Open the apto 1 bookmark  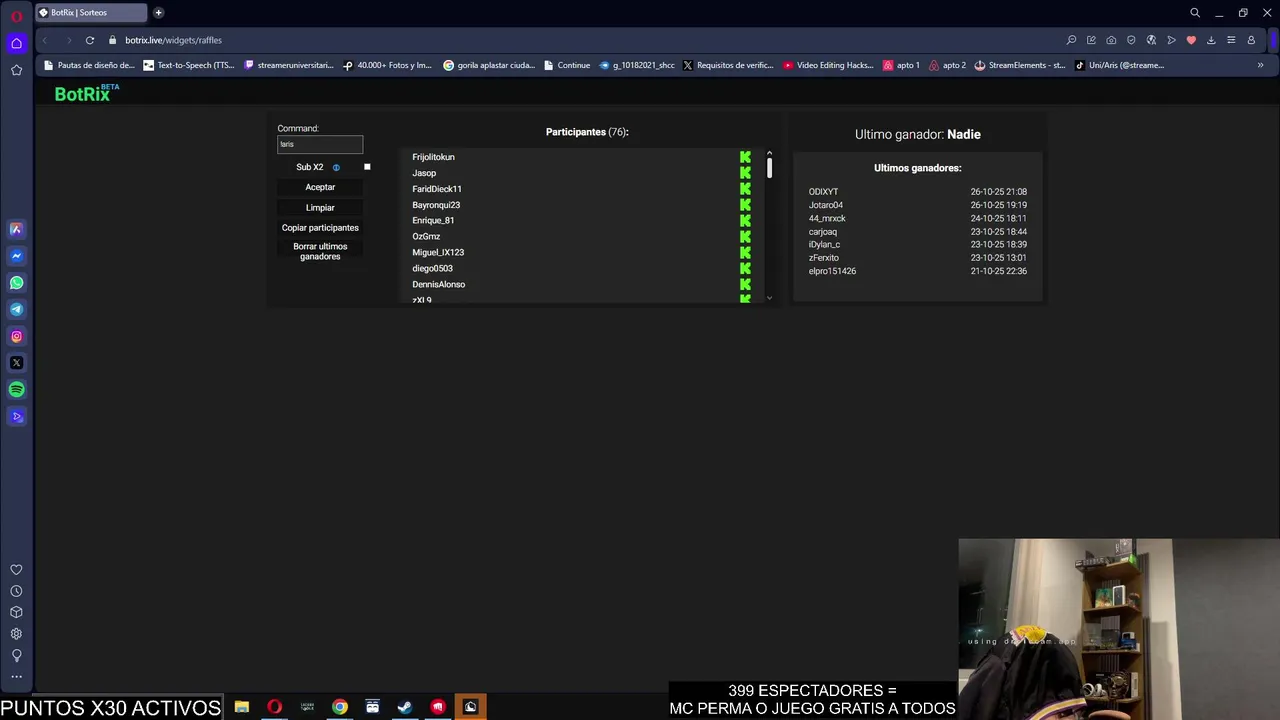click(x=901, y=65)
